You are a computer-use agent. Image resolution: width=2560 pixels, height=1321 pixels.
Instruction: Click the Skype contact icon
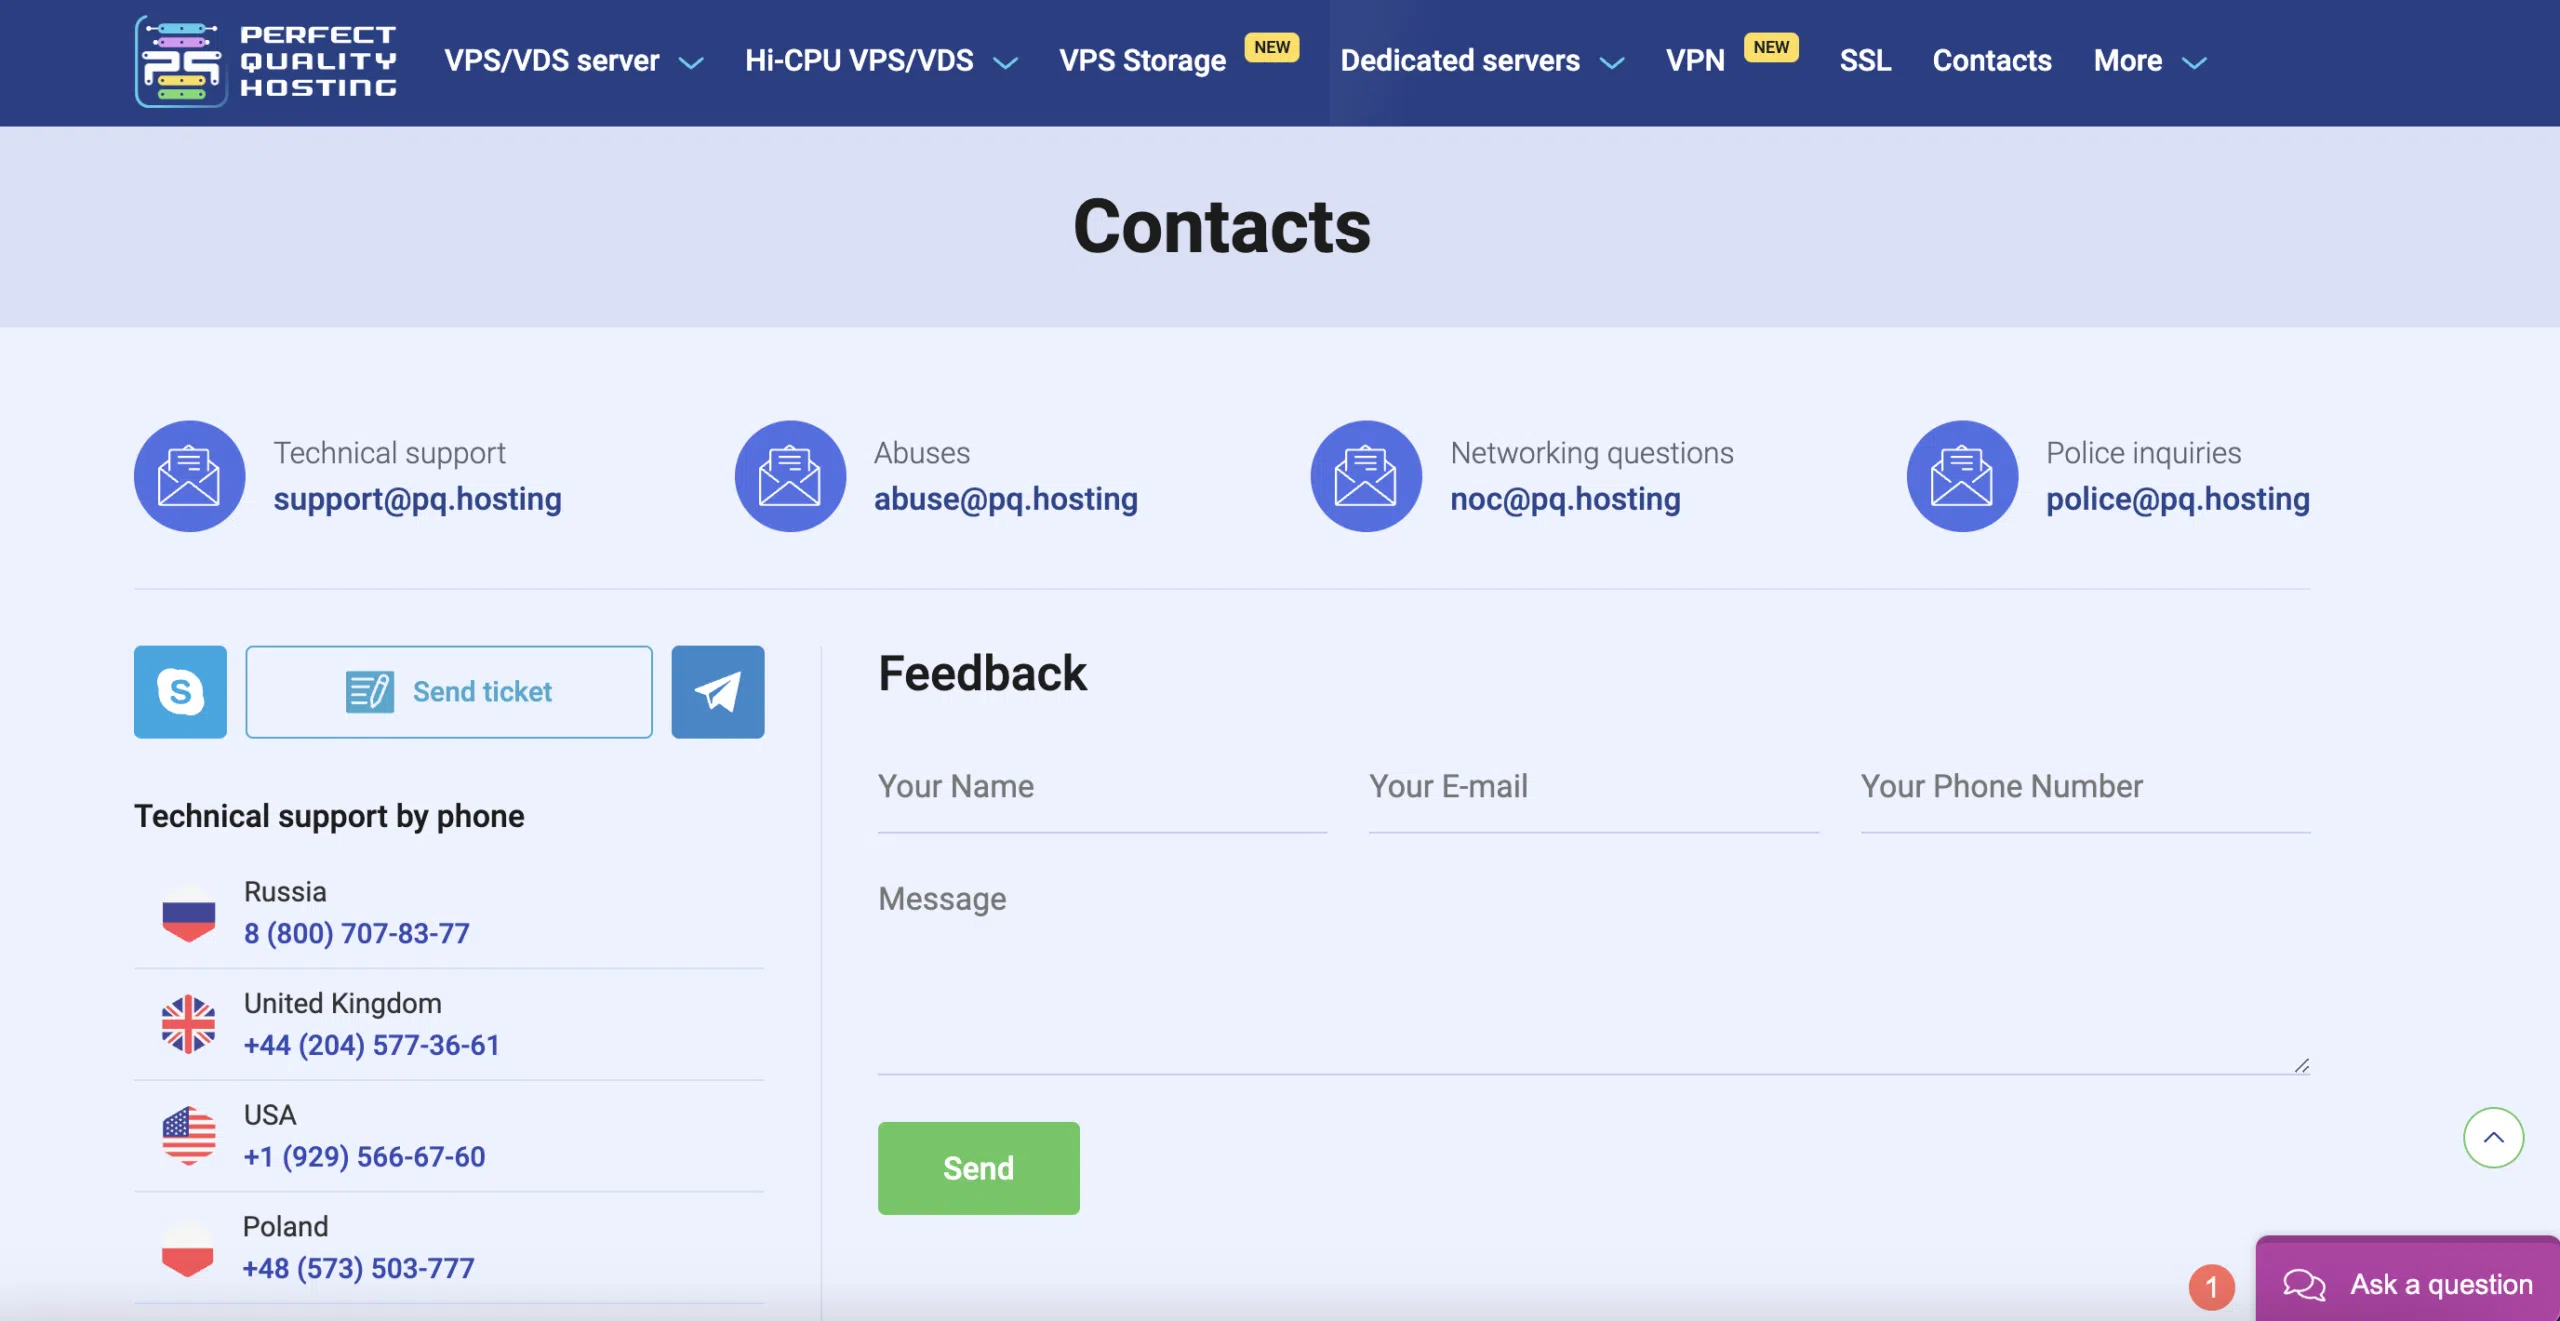coord(180,691)
